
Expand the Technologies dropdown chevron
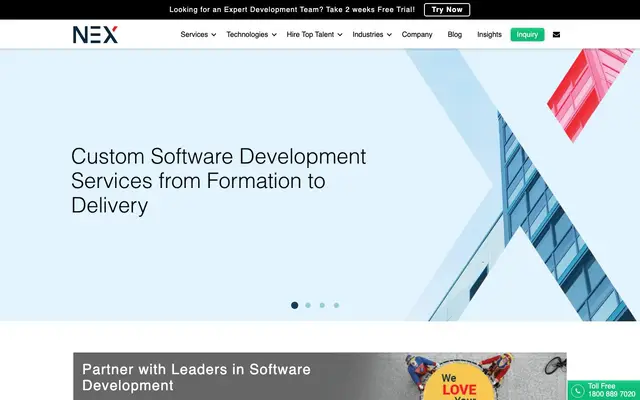coord(274,35)
